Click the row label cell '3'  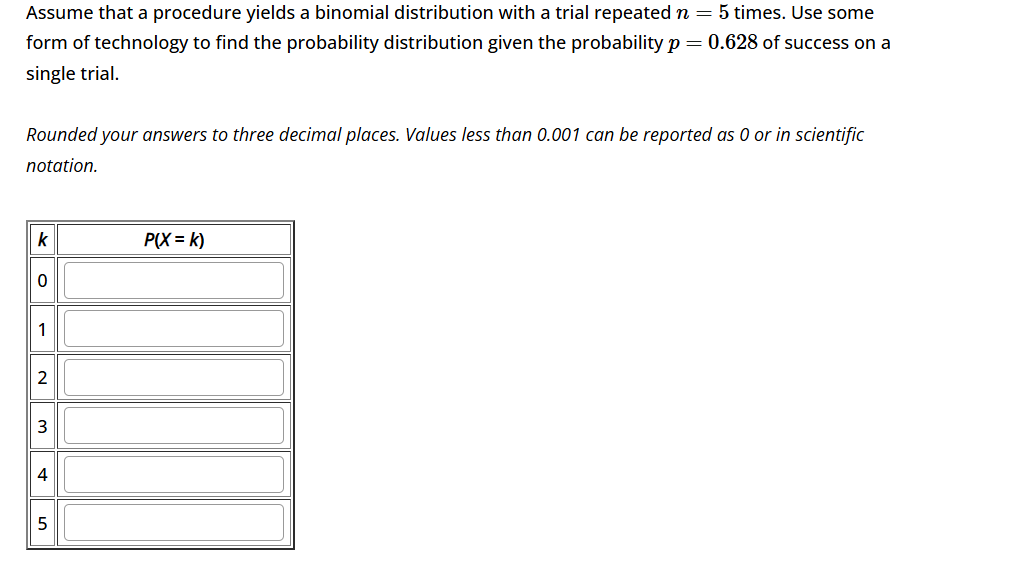41,427
